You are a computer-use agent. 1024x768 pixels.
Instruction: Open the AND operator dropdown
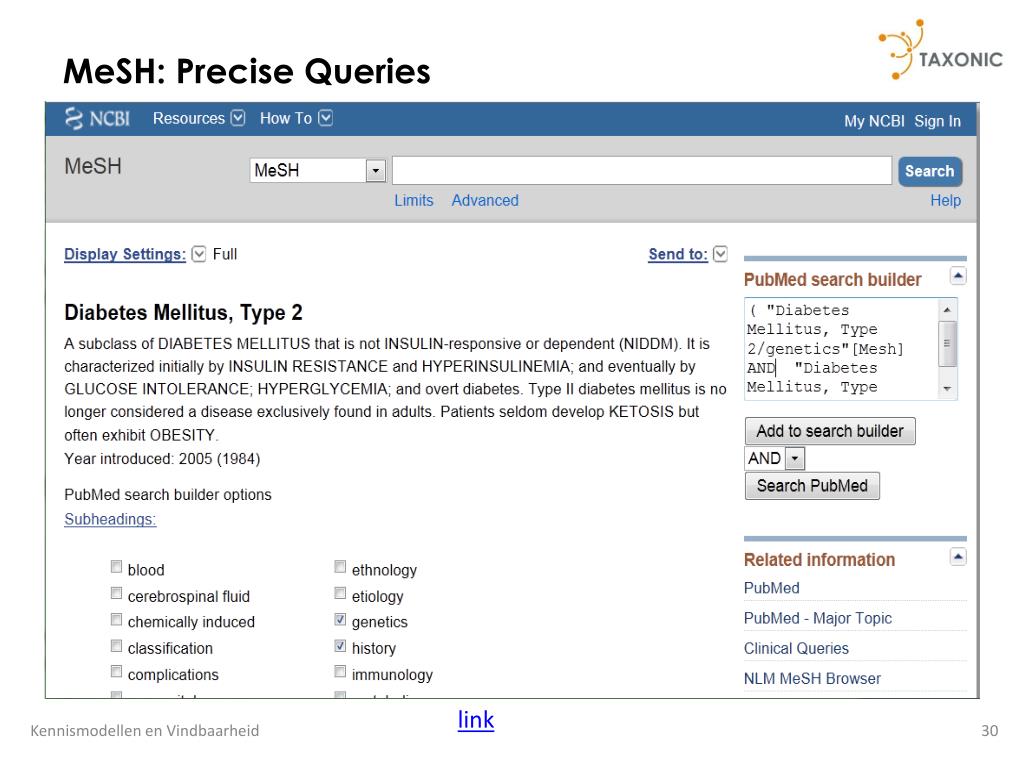pyautogui.click(x=795, y=458)
